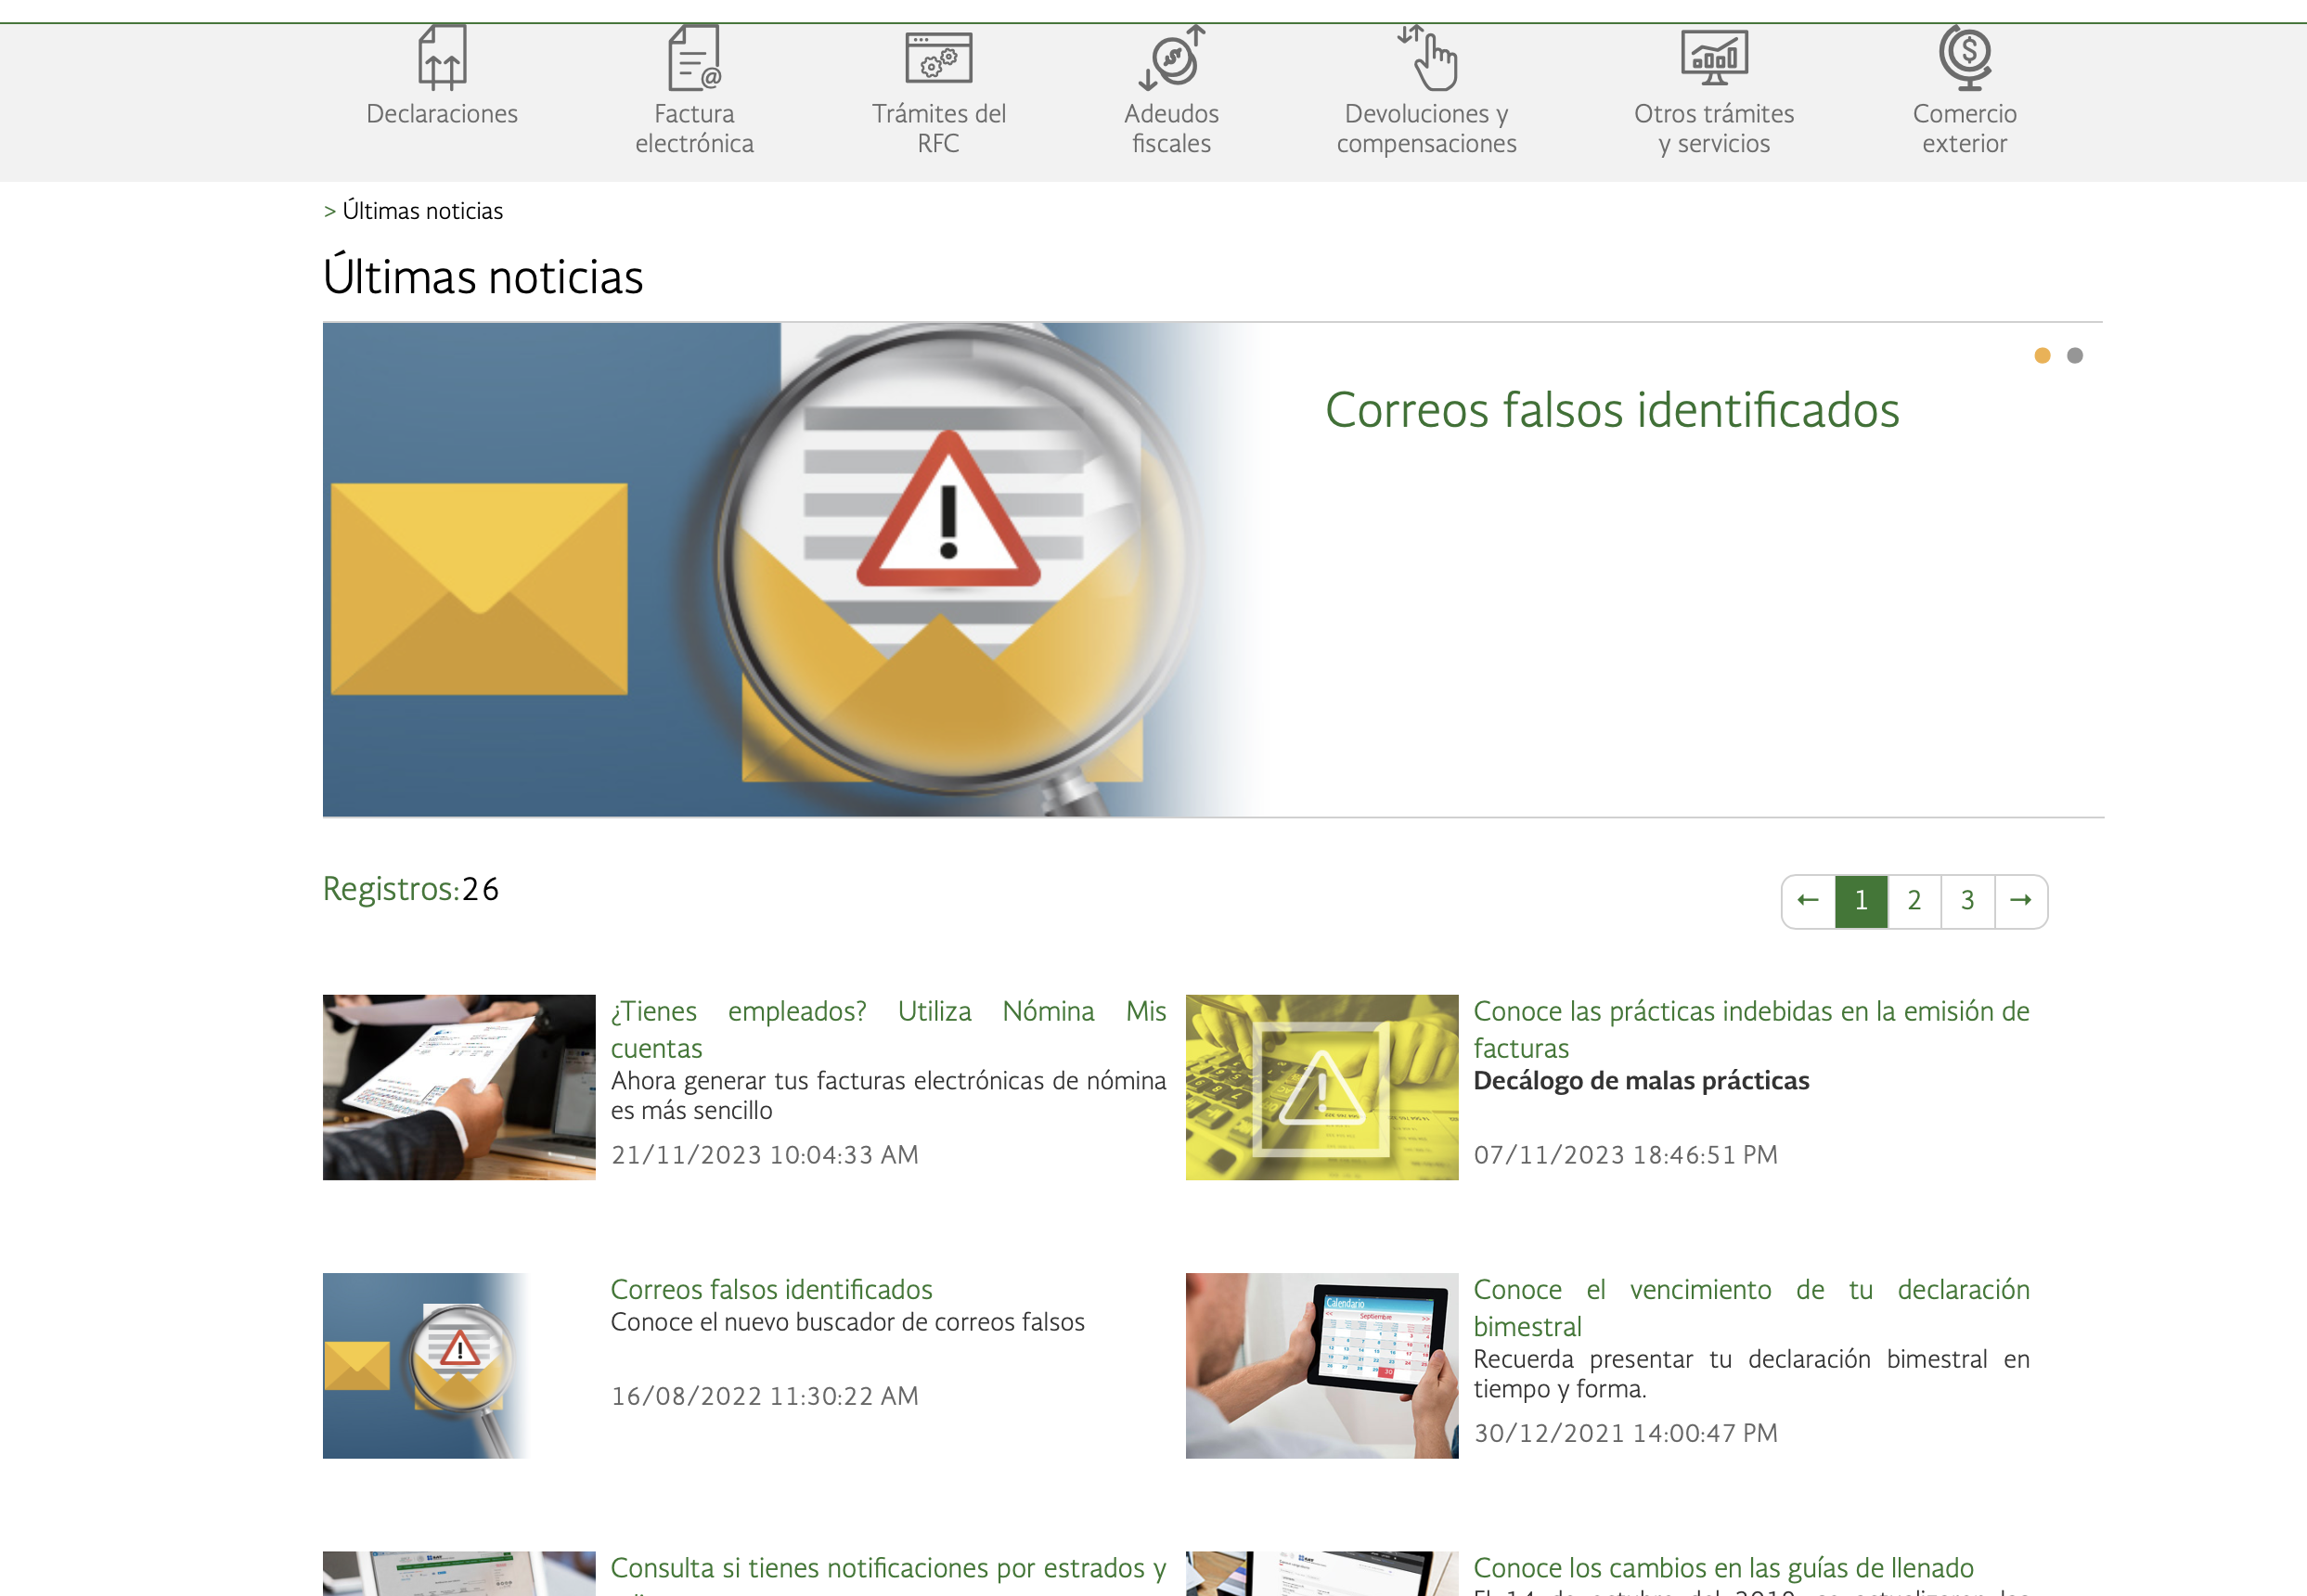Go to page 2 of the news records
The width and height of the screenshot is (2307, 1596).
click(1914, 901)
